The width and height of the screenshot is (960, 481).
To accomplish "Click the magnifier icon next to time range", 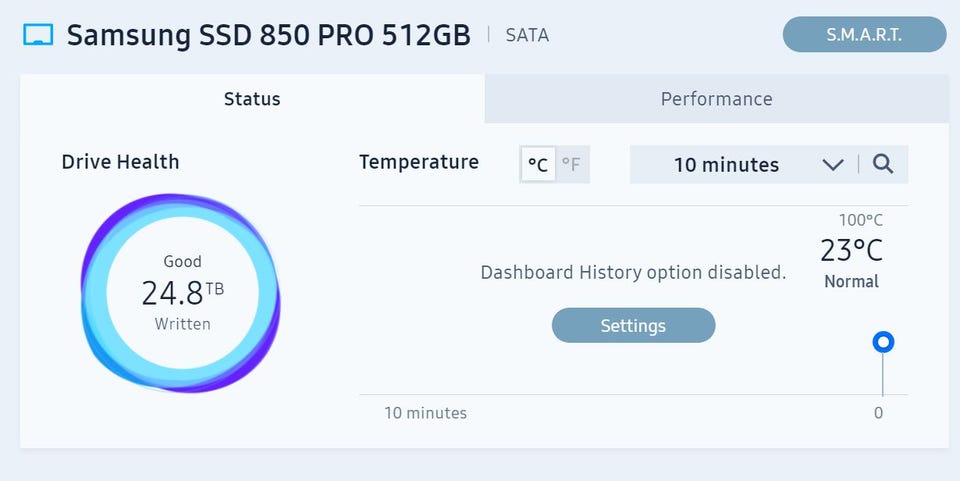I will [882, 165].
